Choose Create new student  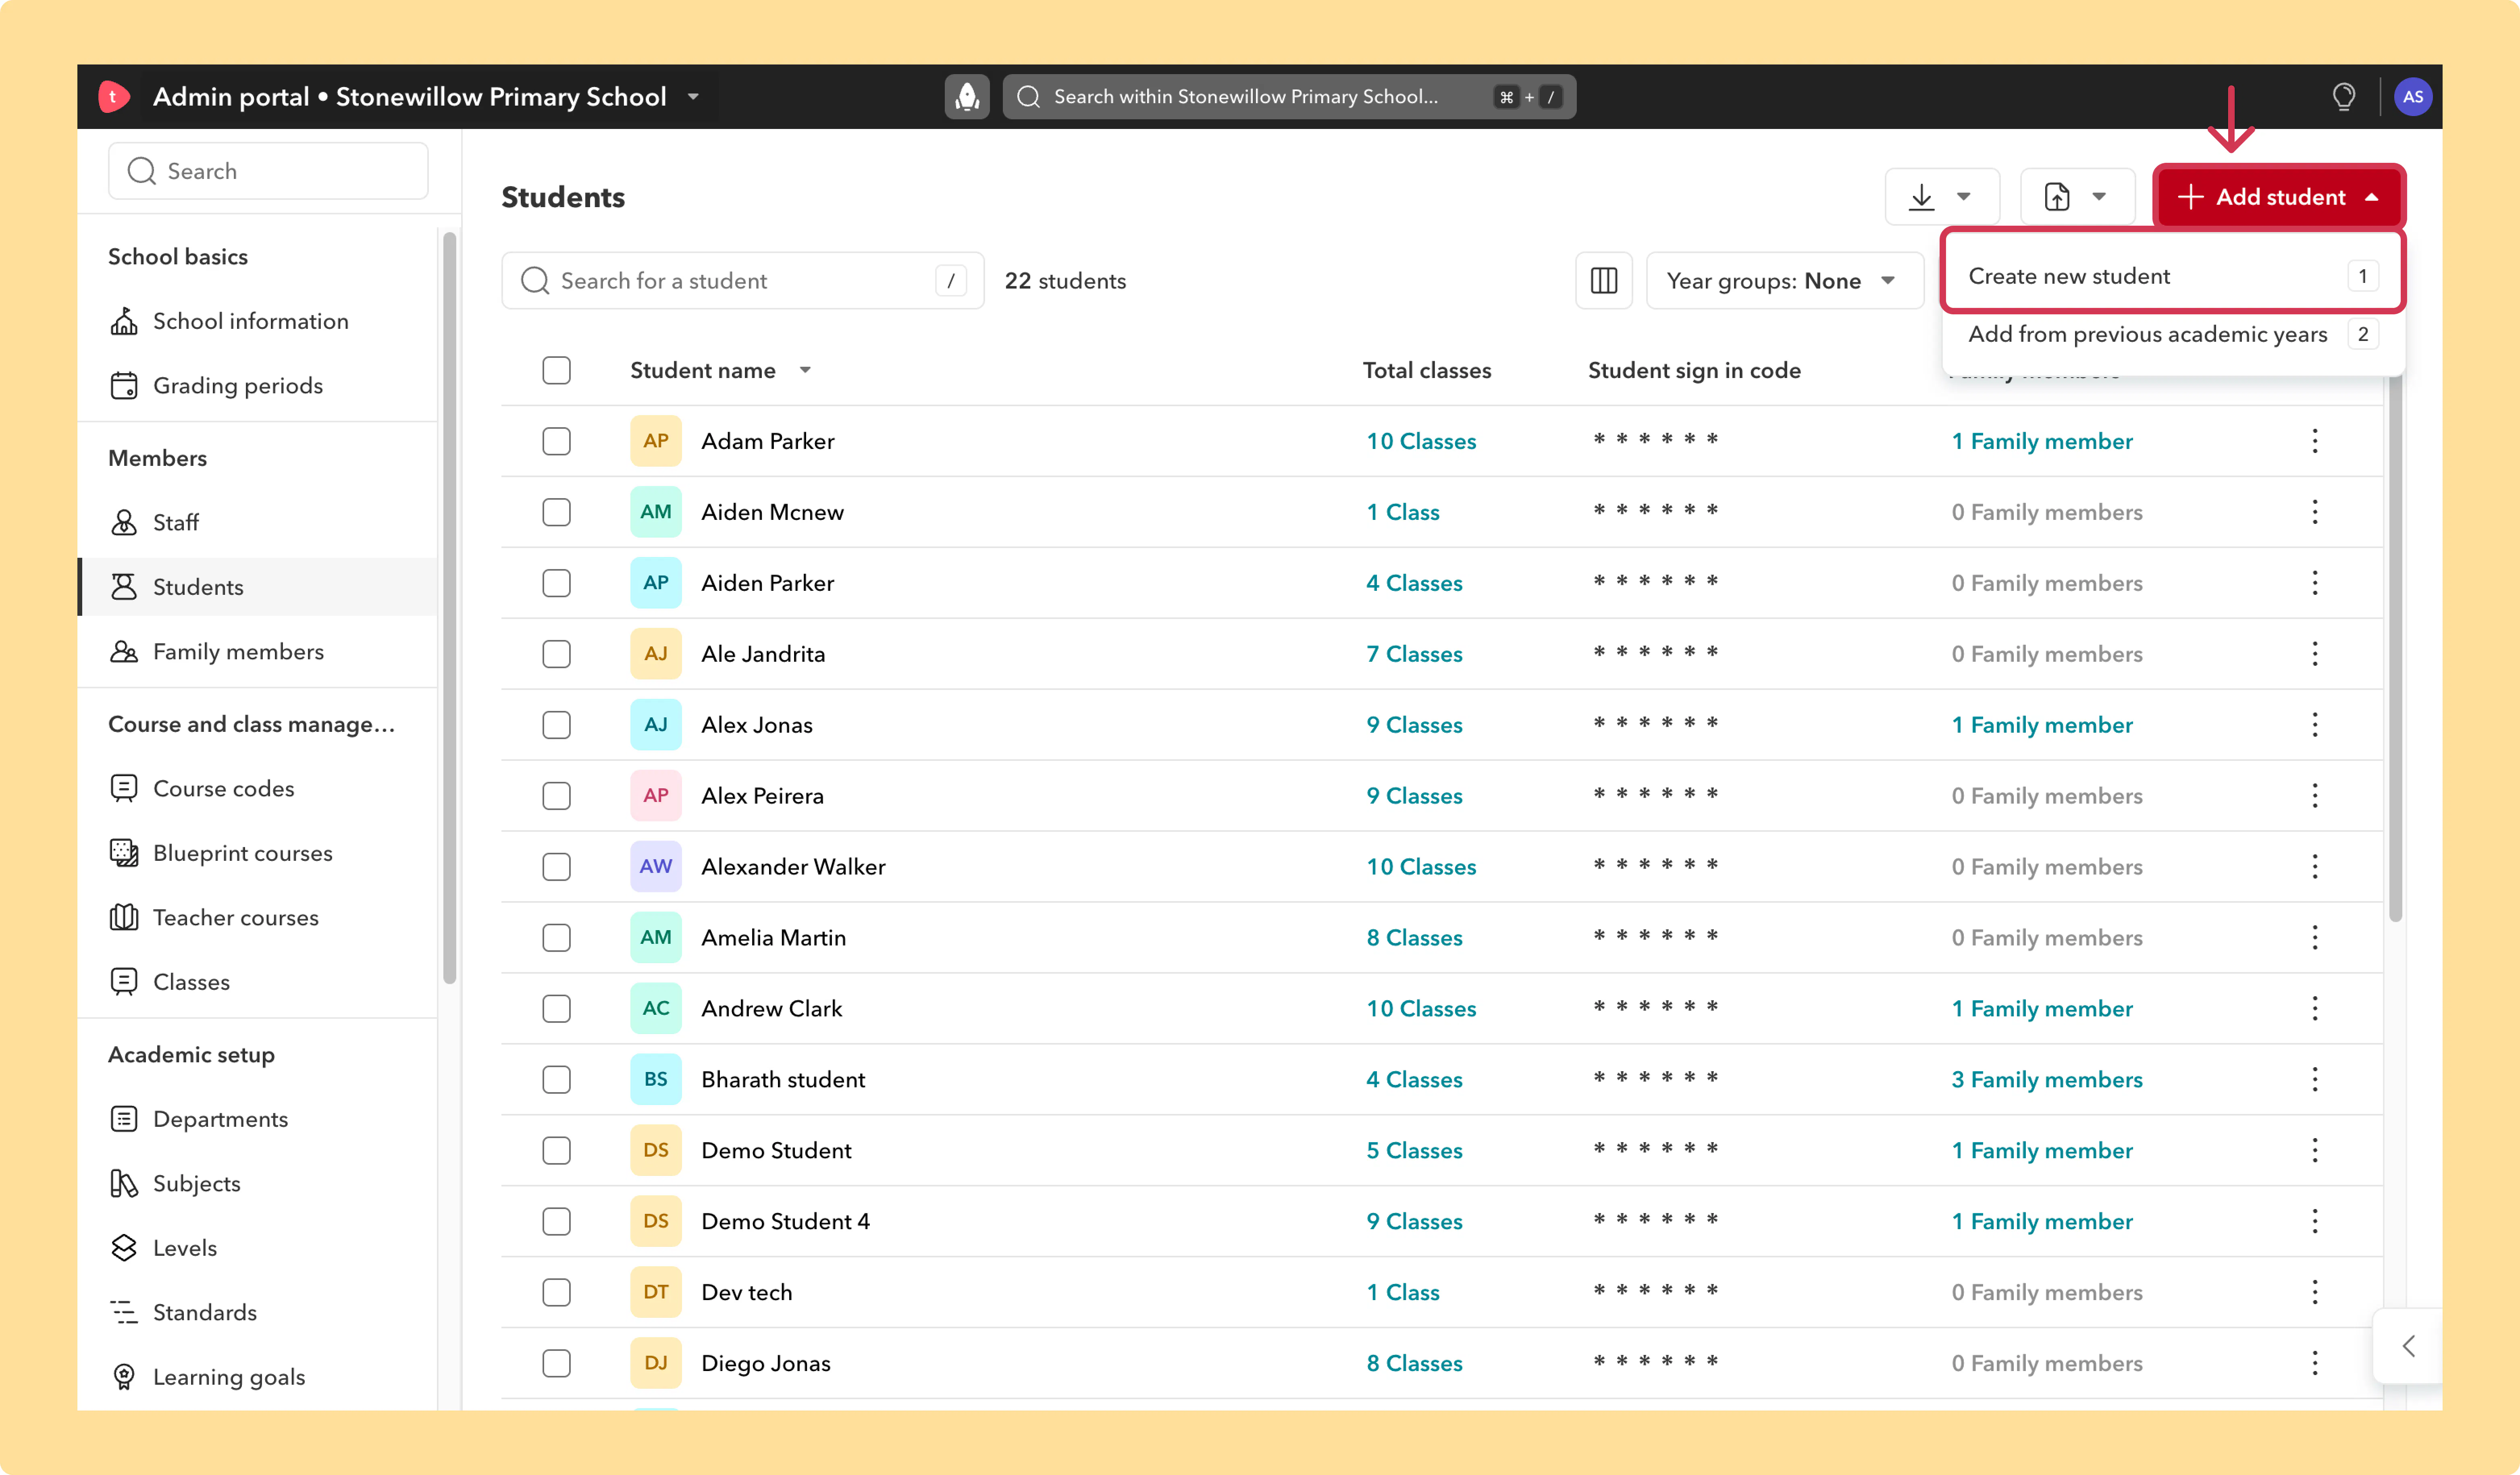click(x=2172, y=276)
